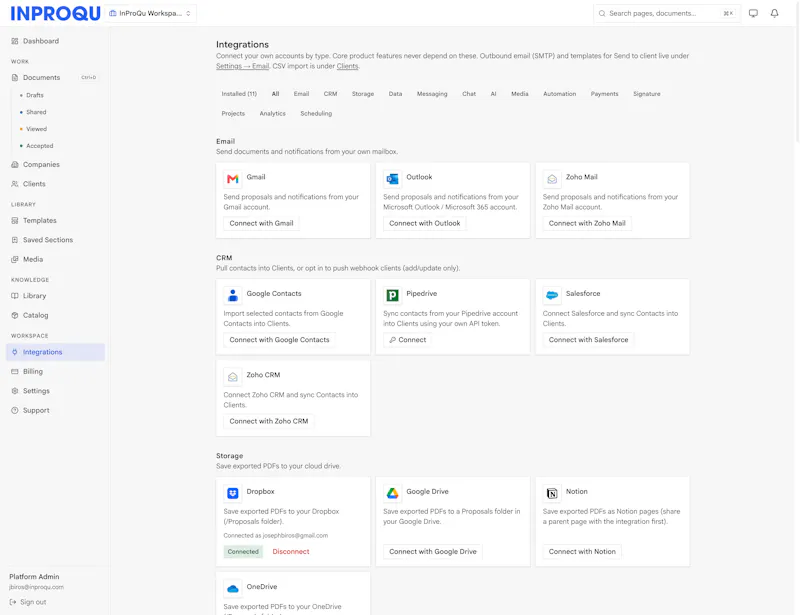Click Connect with Google Contacts
Screen dimensions: 800x615
[279, 340]
